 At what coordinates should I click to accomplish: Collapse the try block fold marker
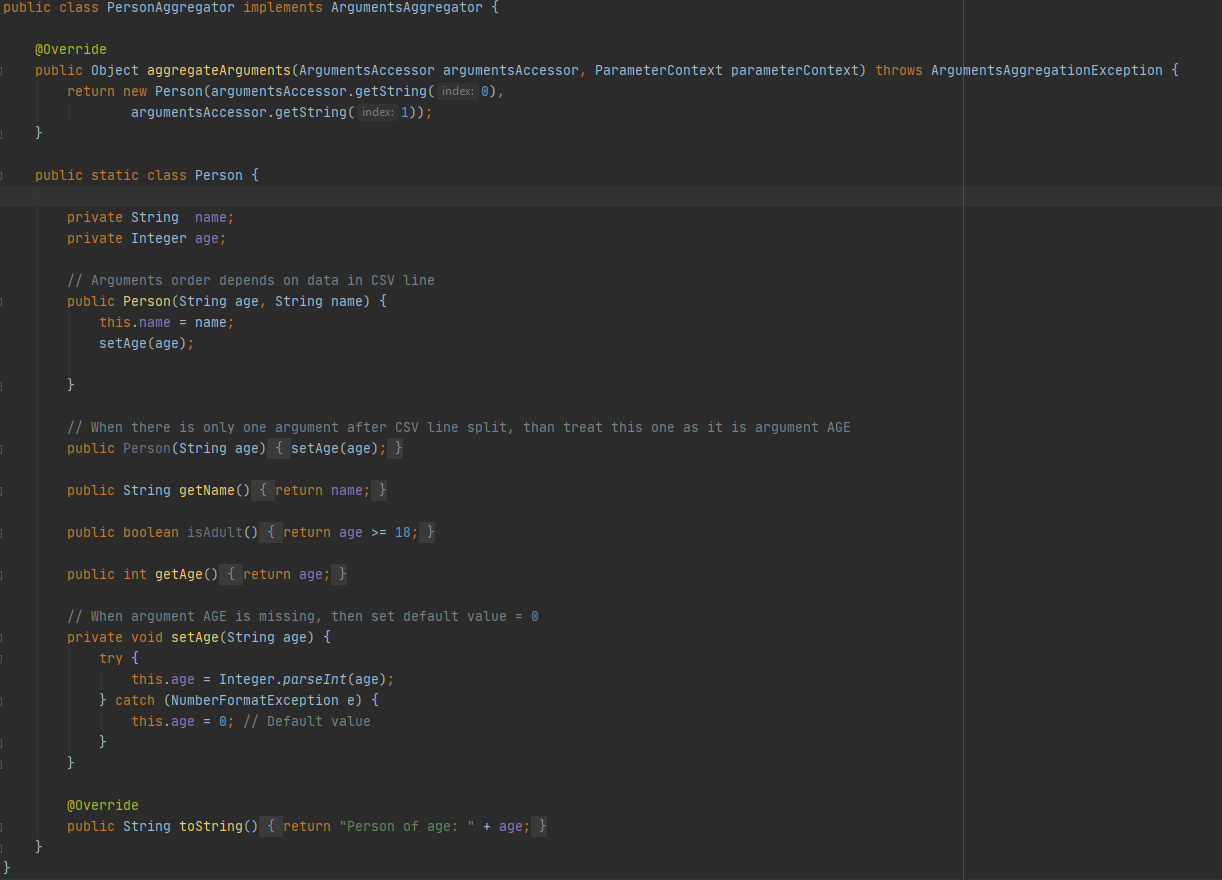3,658
